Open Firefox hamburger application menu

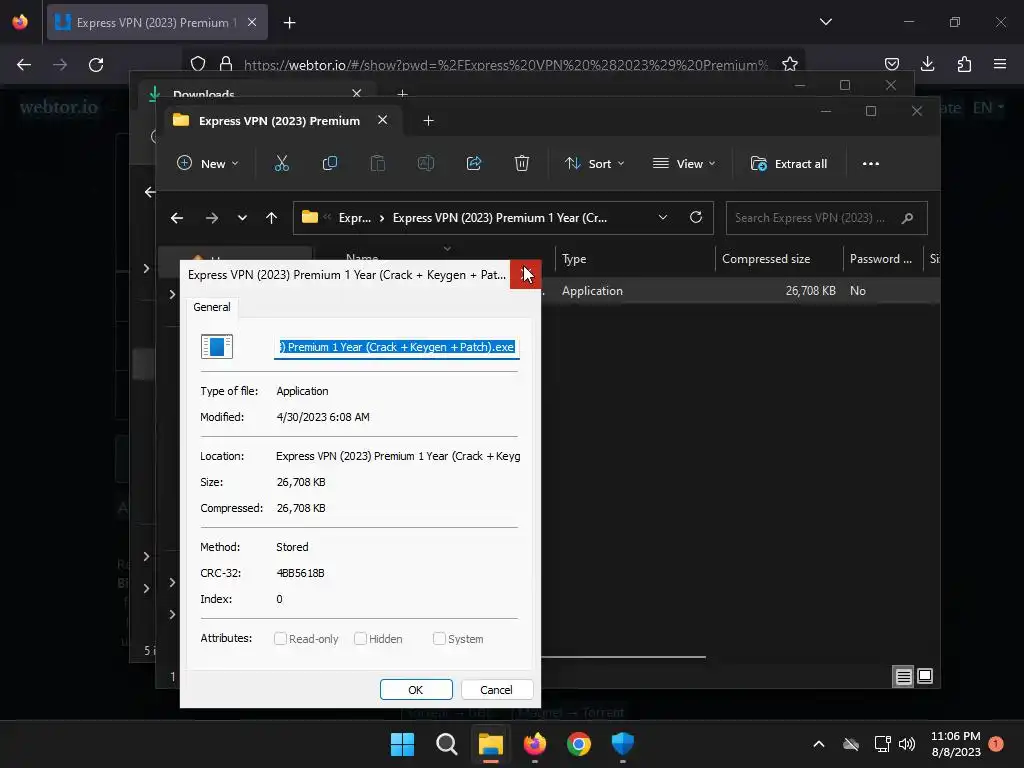coord(1000,64)
